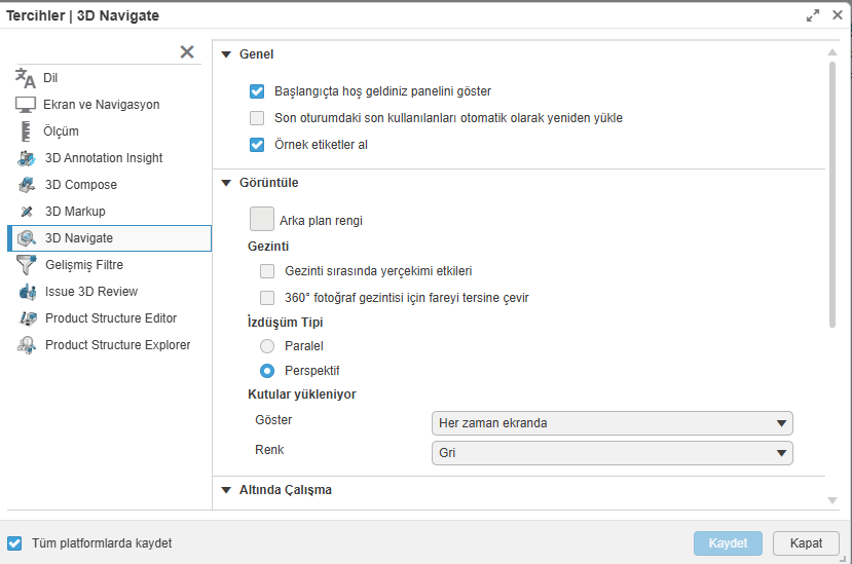
Task: Click the Dil language icon
Action: coord(25,78)
